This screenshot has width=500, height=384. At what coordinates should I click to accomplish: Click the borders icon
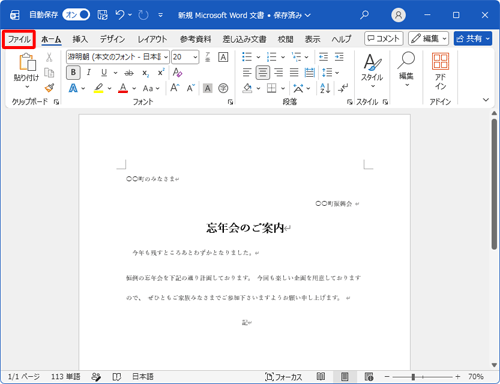(x=272, y=88)
